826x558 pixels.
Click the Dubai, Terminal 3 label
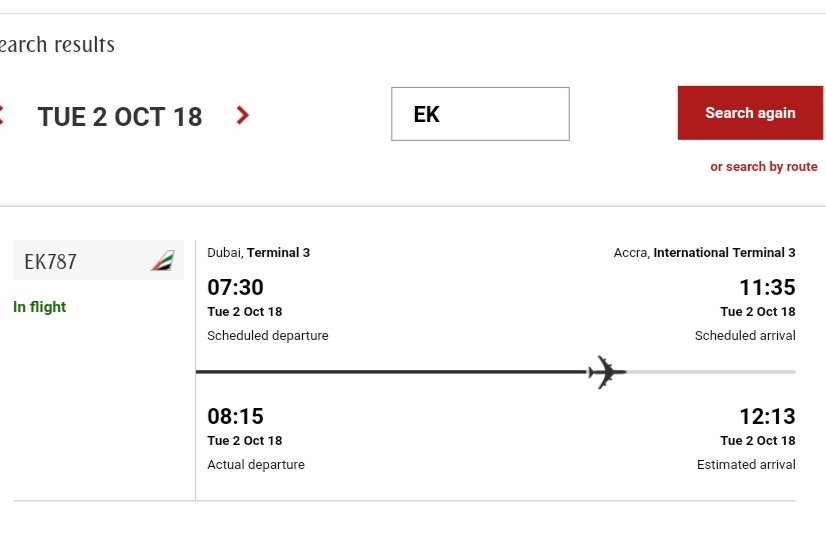(259, 252)
